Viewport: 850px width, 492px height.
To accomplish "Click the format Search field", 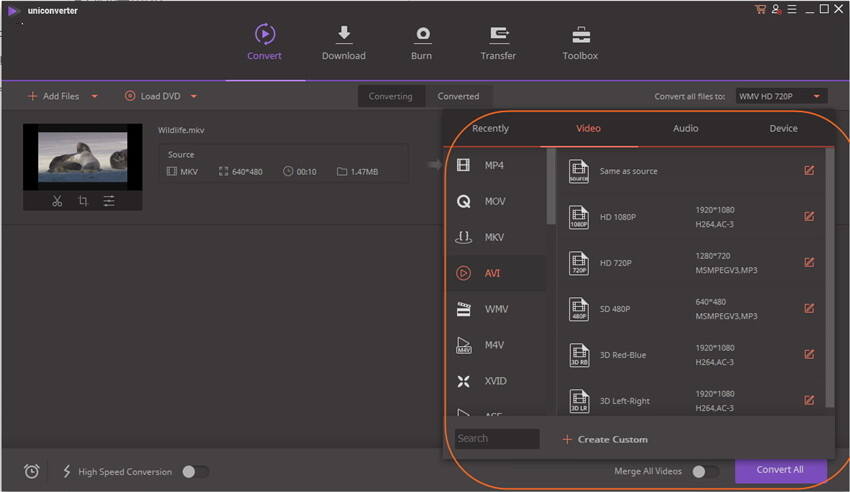I will 497,439.
